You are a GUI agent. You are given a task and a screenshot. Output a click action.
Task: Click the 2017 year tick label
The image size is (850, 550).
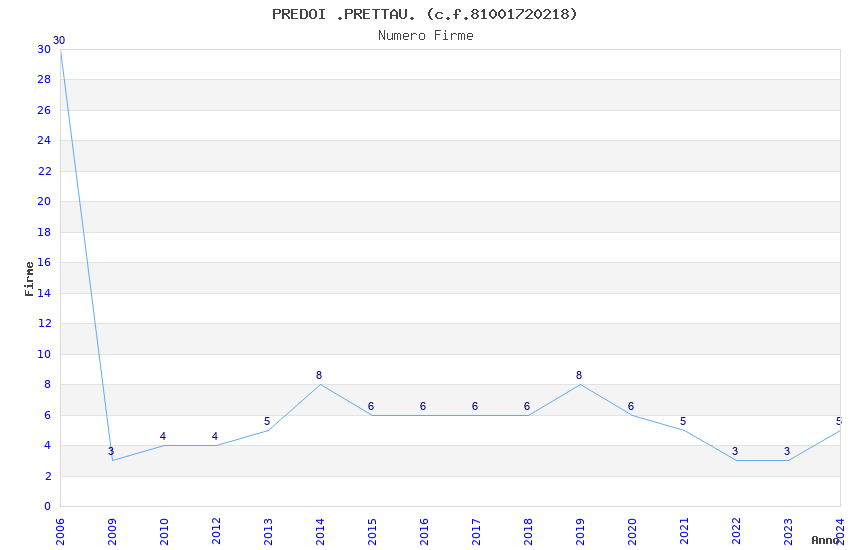(x=476, y=532)
